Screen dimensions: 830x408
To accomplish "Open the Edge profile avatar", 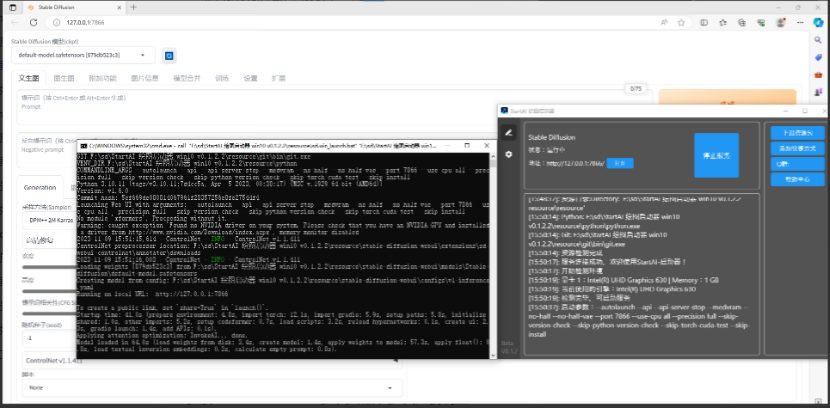I will coord(780,22).
